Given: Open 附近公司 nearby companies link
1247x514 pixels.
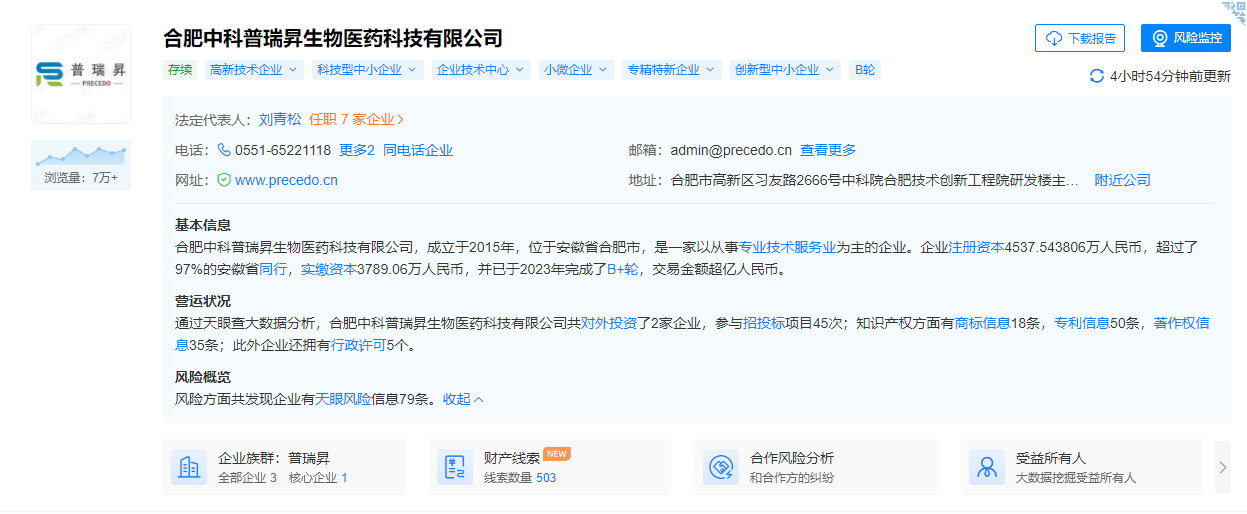Looking at the screenshot, I should [x=1123, y=180].
